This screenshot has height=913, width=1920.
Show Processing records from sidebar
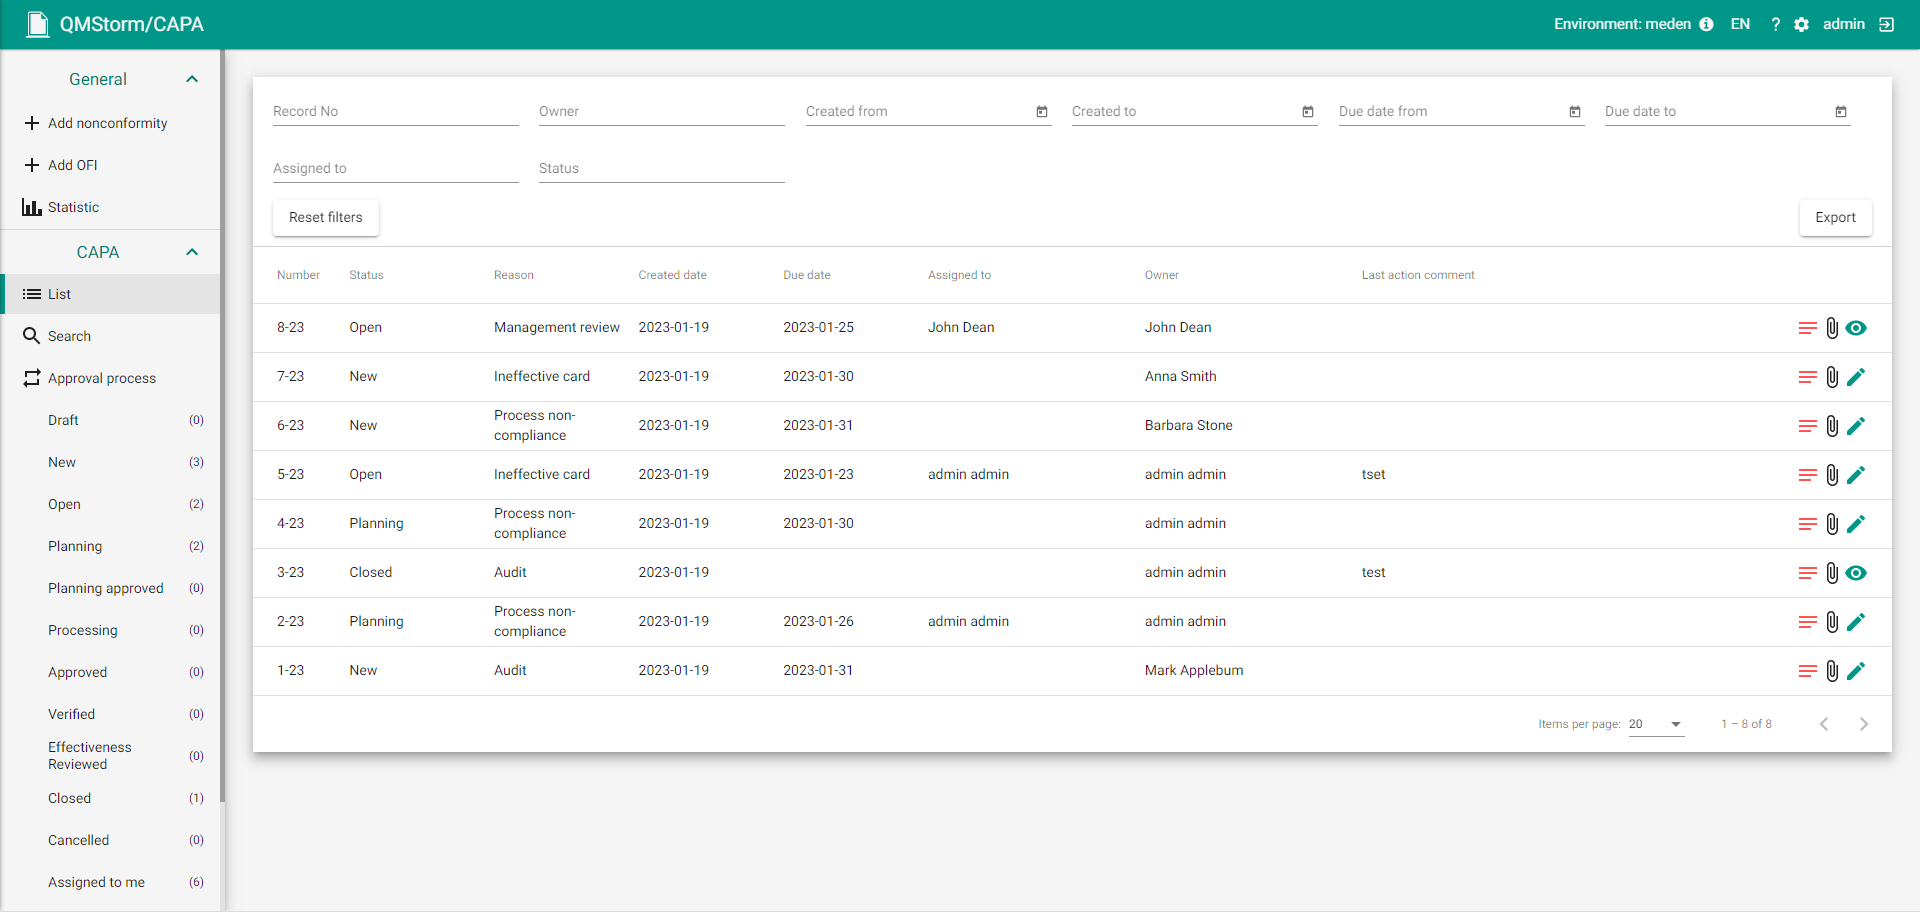(110, 630)
